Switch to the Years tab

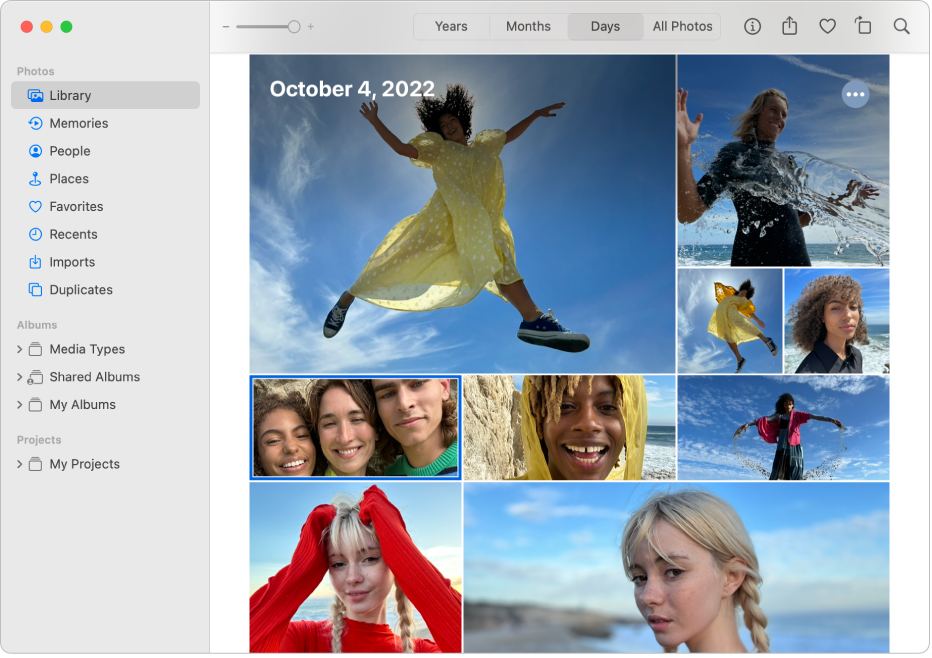[451, 27]
